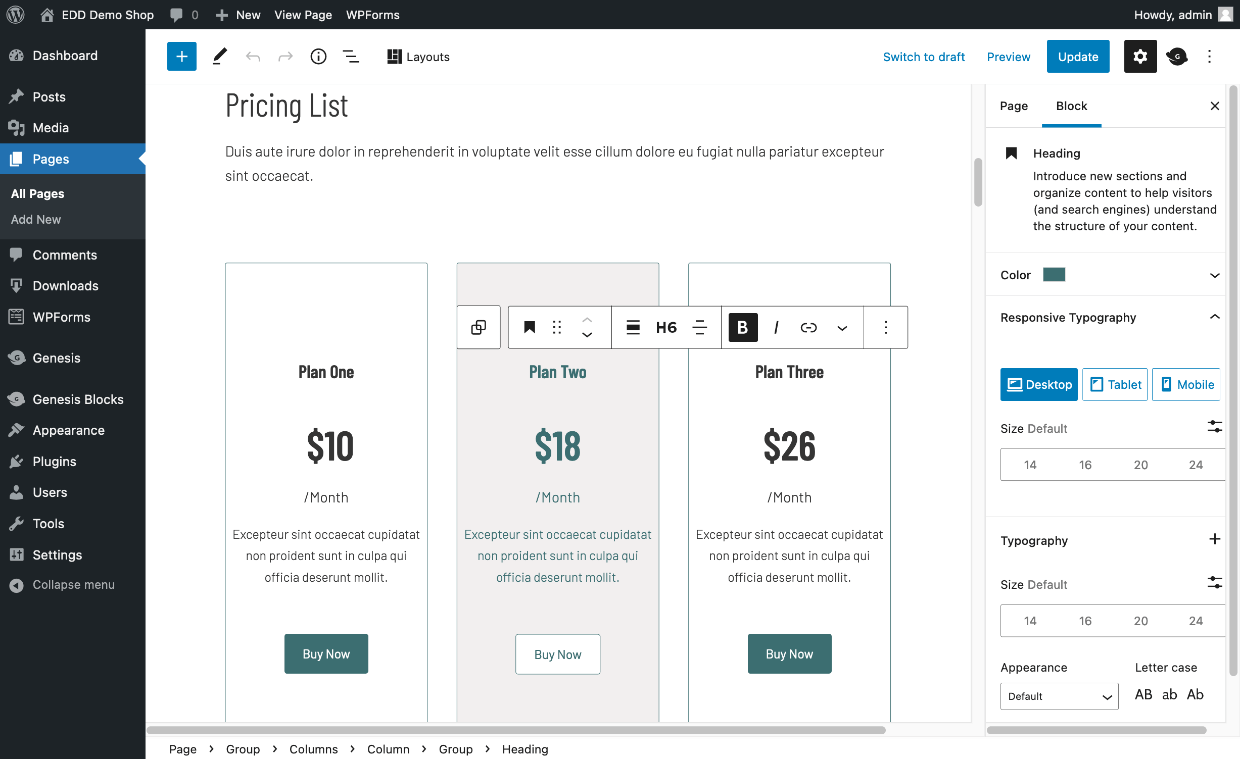Switch to the Page tab in sidebar
Viewport: 1240px width, 759px height.
point(1013,105)
